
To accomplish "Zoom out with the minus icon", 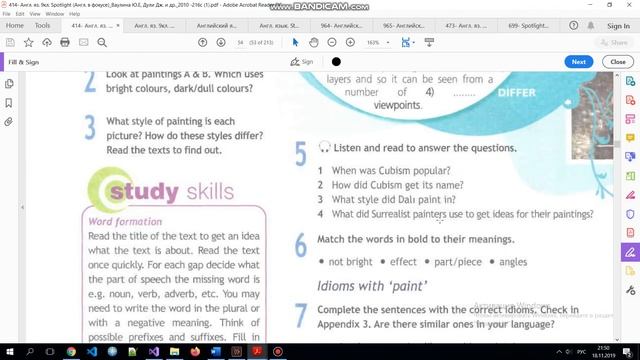I will (332, 42).
